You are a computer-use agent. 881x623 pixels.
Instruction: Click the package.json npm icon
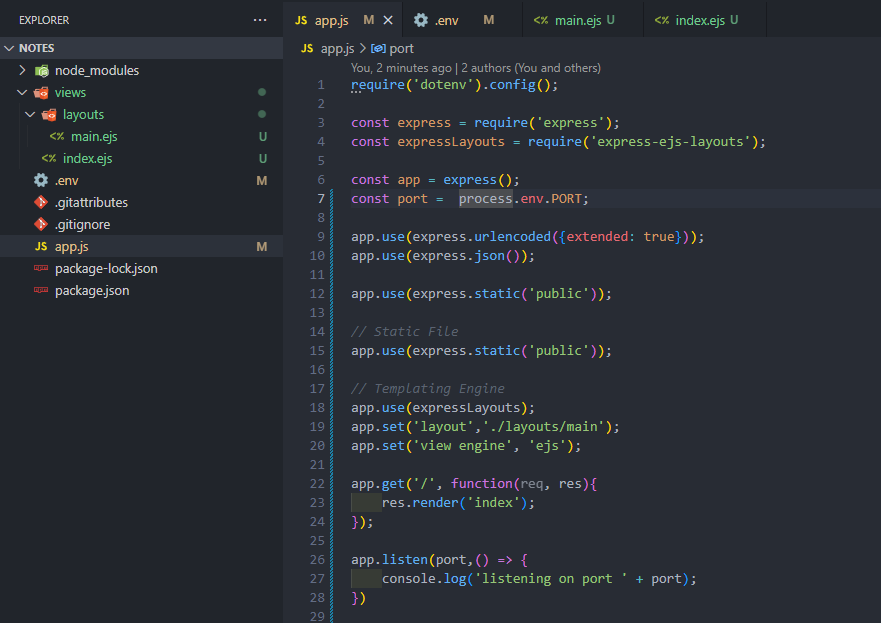tap(41, 291)
